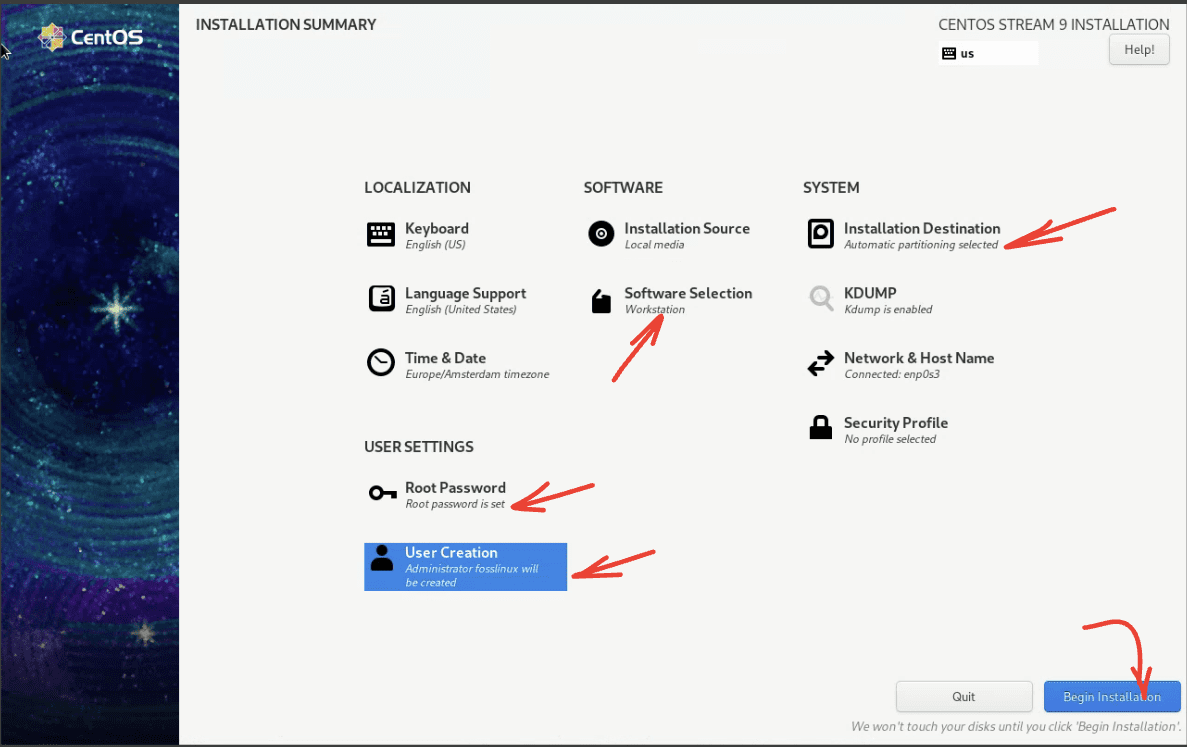The image size is (1187, 747).
Task: Click the Keyboard layout icon
Action: click(x=381, y=235)
